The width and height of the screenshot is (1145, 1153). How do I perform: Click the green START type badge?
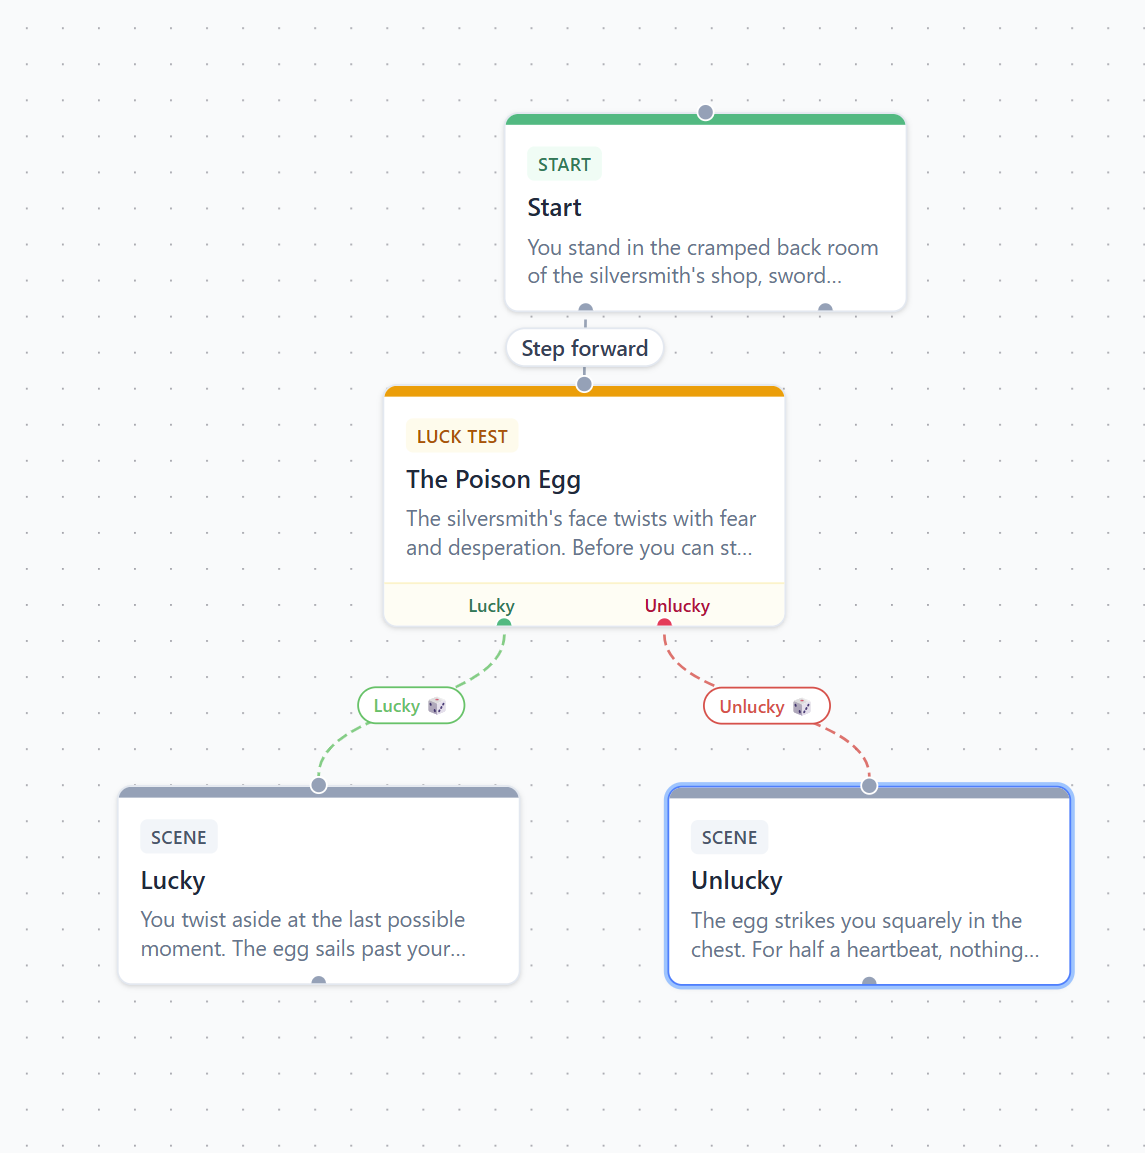tap(564, 164)
